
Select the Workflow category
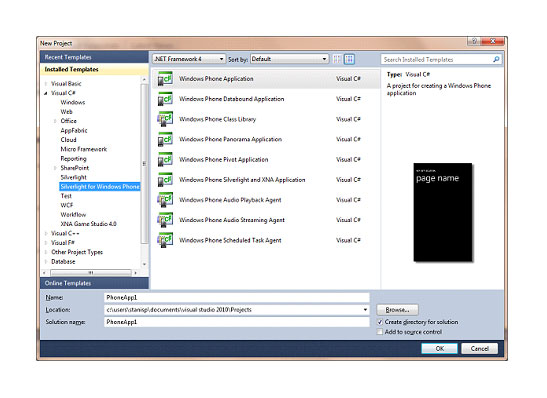point(73,215)
